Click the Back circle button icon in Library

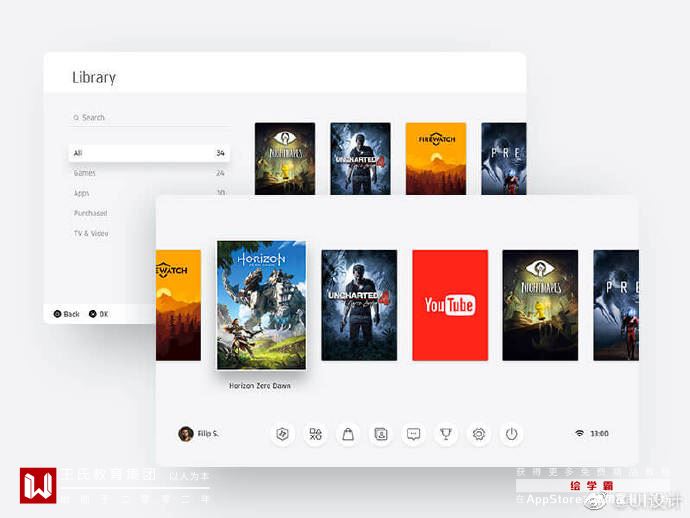click(57, 314)
